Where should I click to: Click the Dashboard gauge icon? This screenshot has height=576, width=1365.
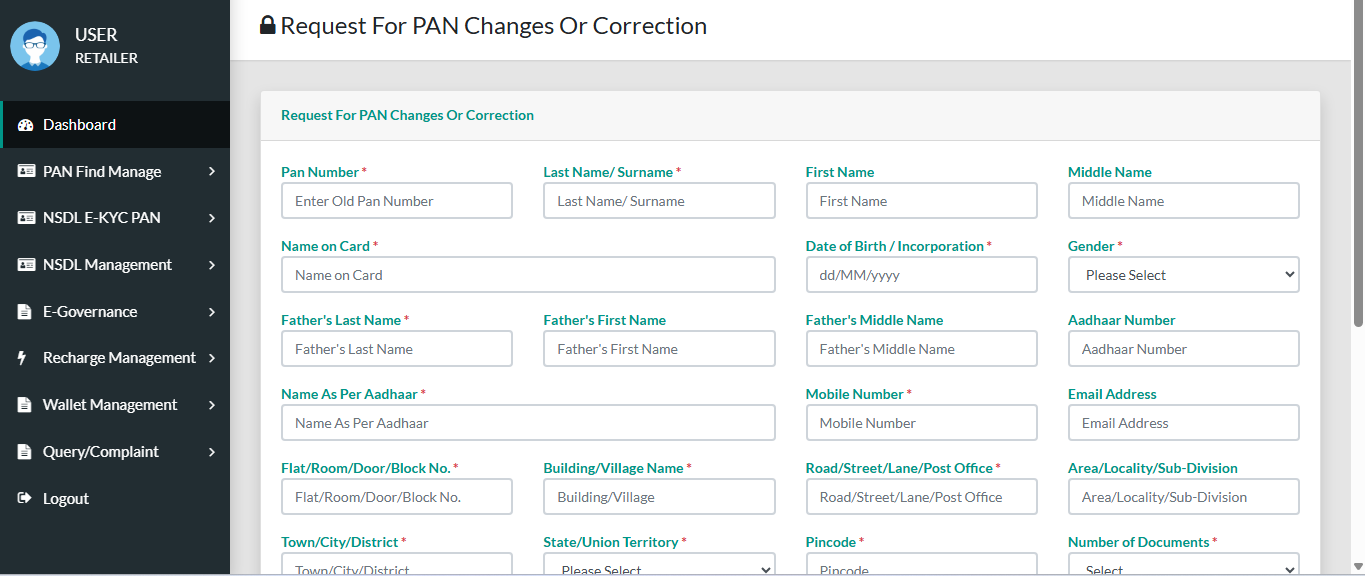tap(26, 125)
